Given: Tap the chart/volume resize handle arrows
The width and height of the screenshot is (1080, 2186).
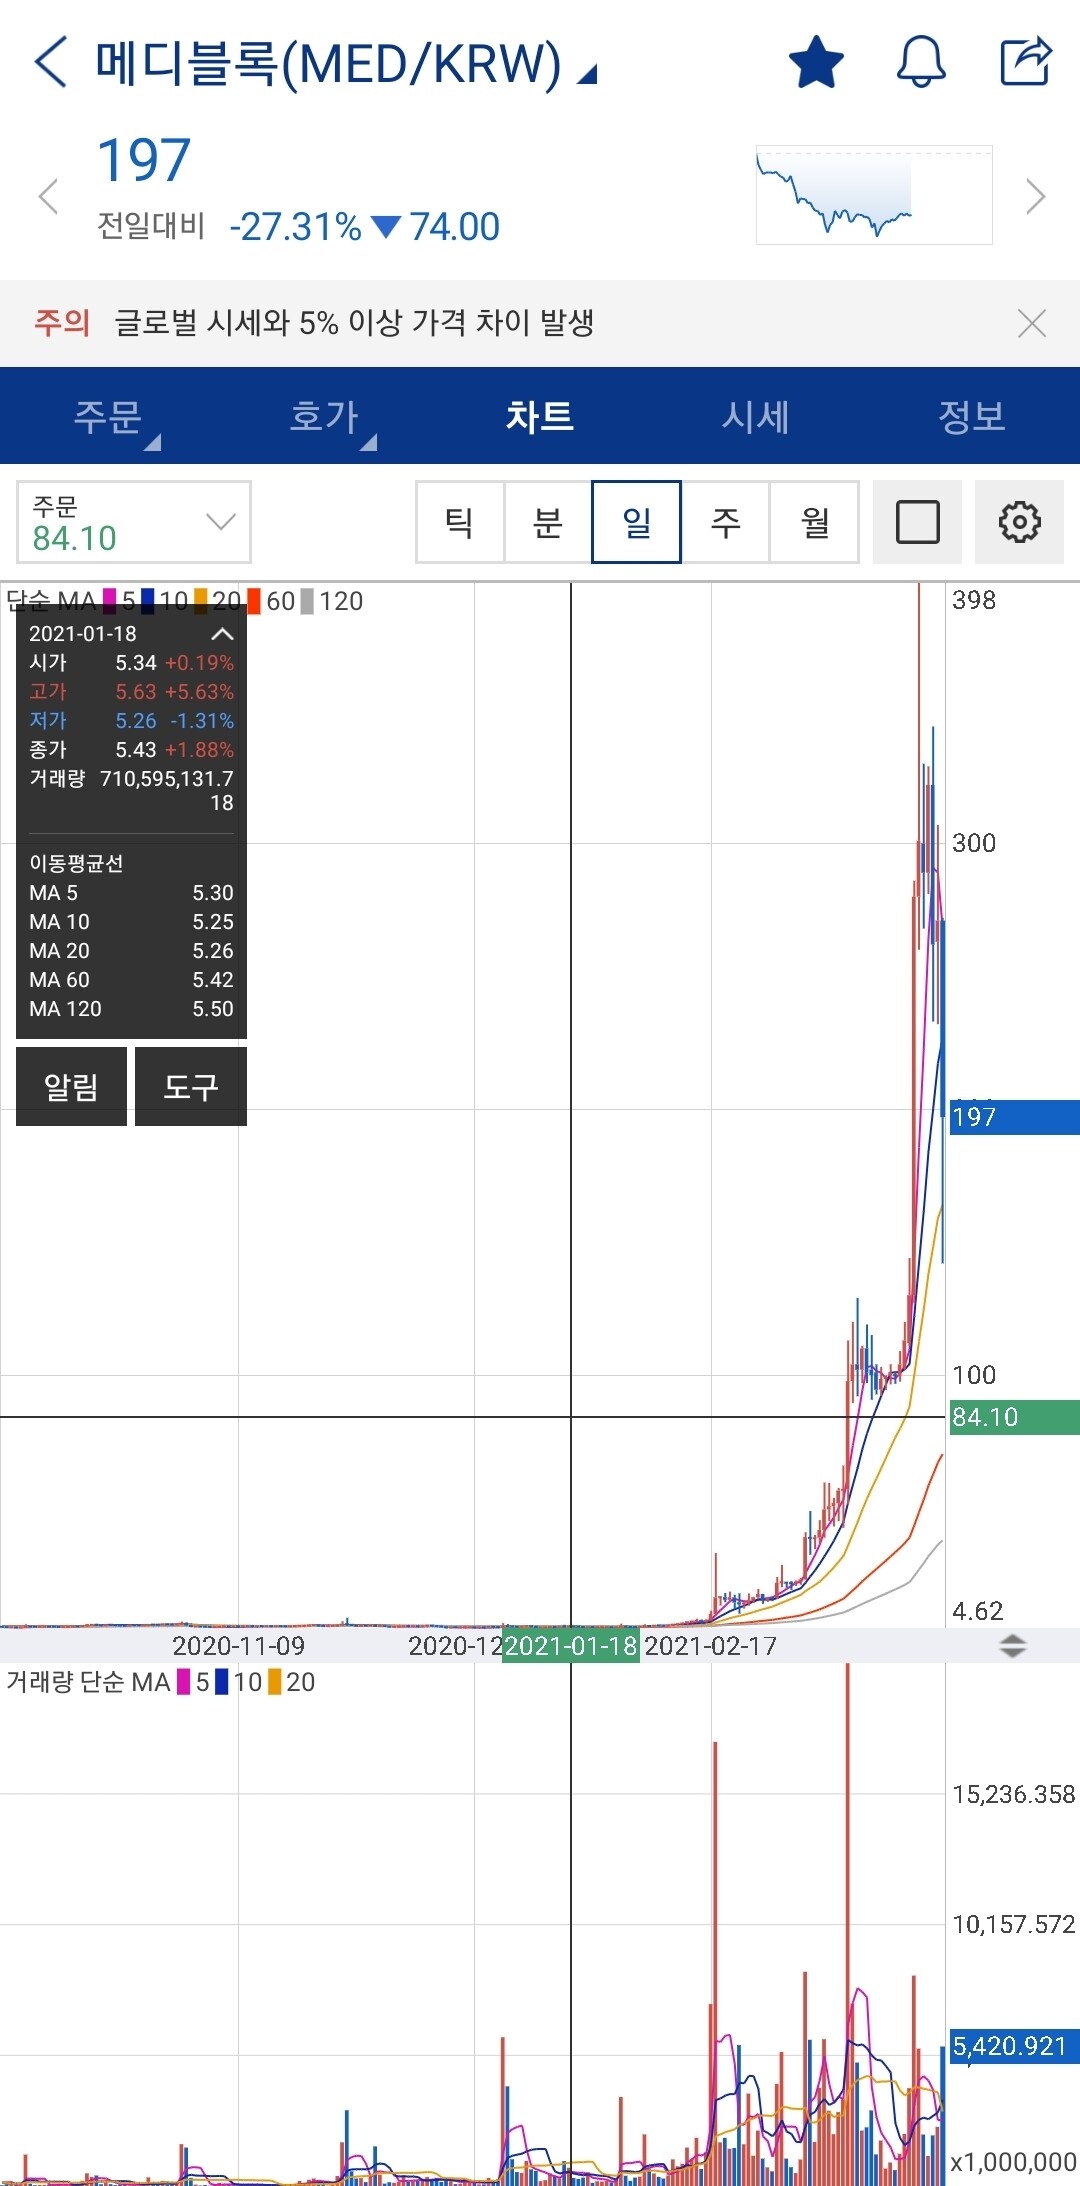Looking at the screenshot, I should [1012, 1646].
